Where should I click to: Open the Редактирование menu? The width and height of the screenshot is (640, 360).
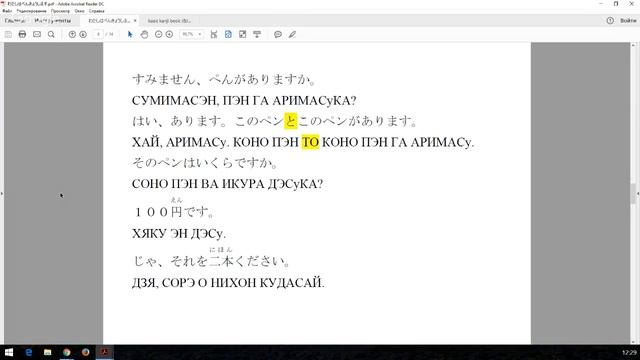pyautogui.click(x=31, y=11)
